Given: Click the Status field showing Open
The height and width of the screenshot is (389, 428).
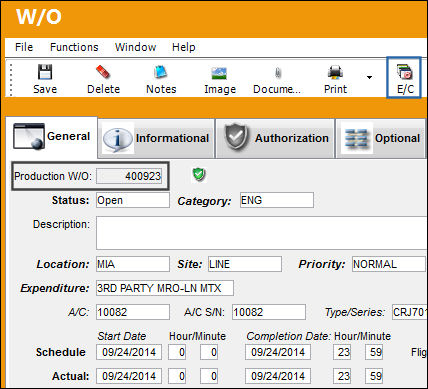Looking at the screenshot, I should [133, 200].
